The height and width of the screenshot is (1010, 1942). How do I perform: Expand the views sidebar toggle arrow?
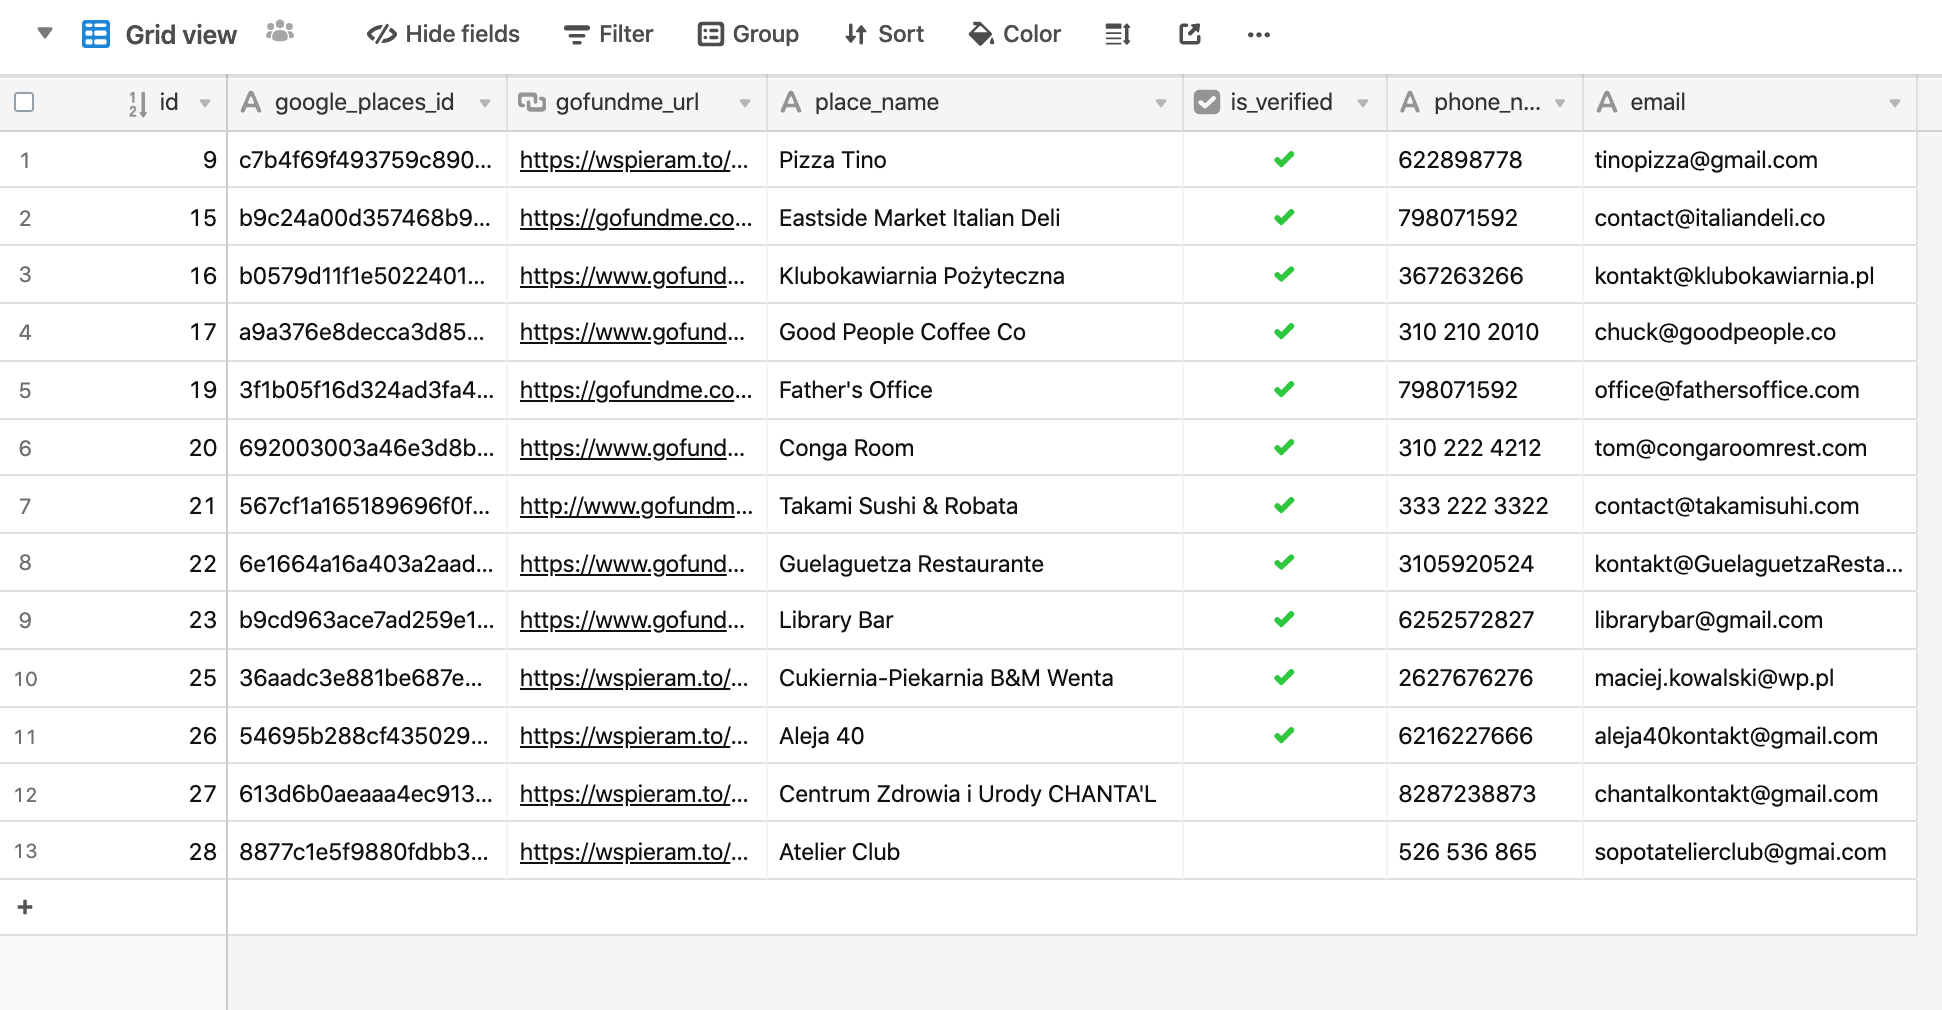(x=44, y=33)
